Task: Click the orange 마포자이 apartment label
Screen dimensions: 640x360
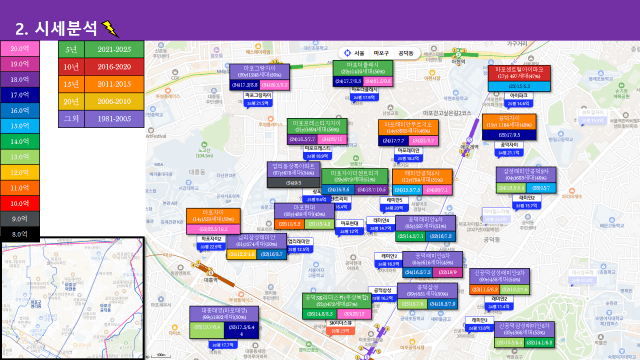Action: 213,216
